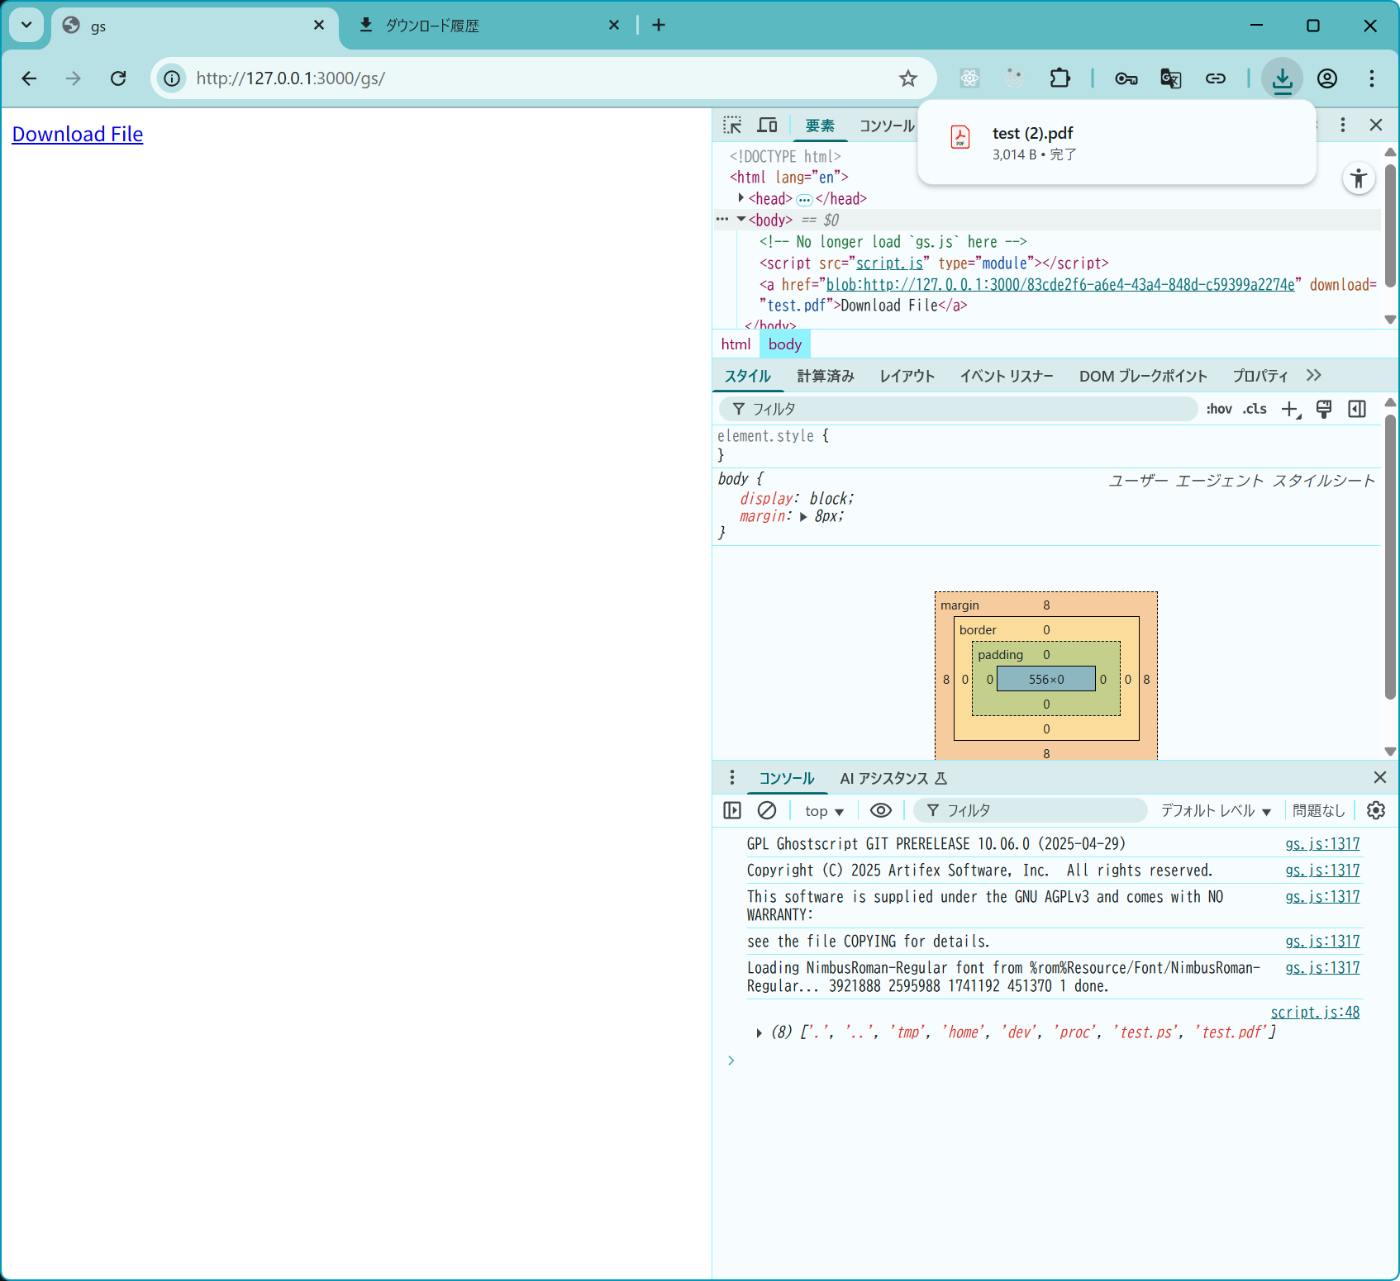Image resolution: width=1400 pixels, height=1281 pixels.
Task: Switch to the スタイル tab
Action: tap(748, 376)
